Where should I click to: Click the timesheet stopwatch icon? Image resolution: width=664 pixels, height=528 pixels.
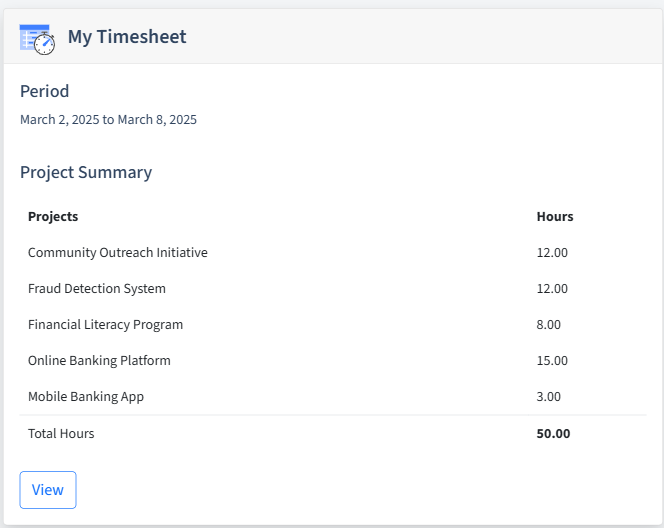[37, 39]
